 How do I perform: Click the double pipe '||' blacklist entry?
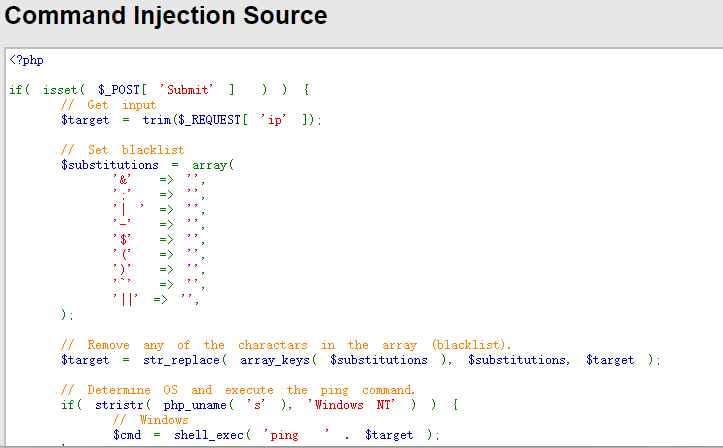(x=125, y=299)
